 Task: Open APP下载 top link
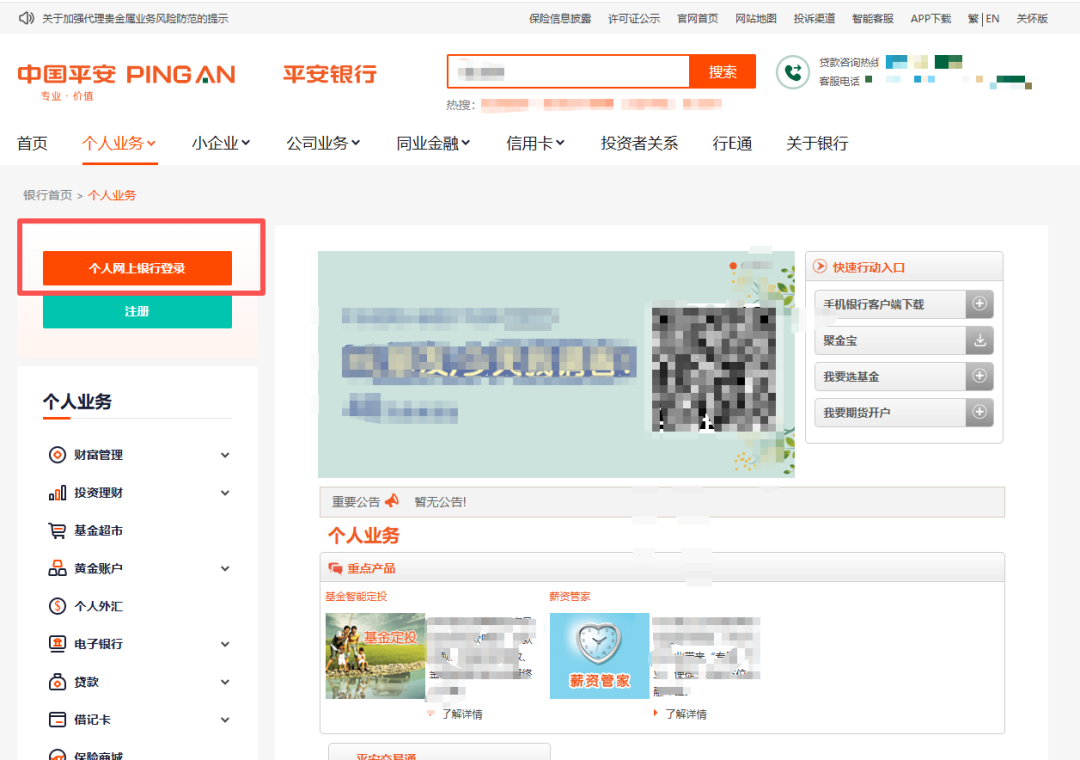click(x=931, y=19)
